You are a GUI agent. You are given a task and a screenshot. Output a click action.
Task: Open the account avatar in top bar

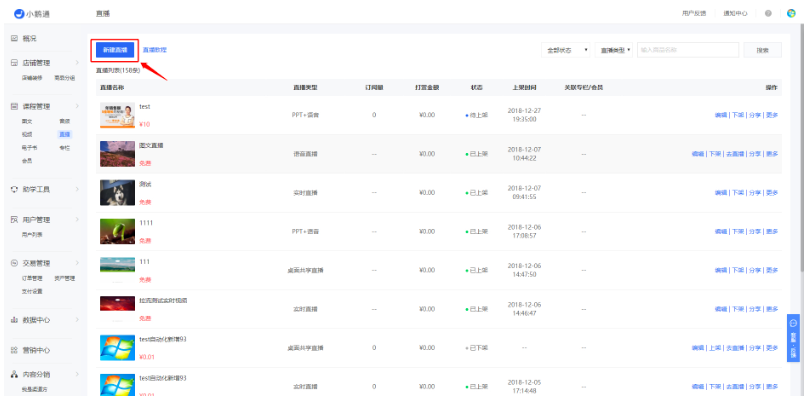click(791, 13)
